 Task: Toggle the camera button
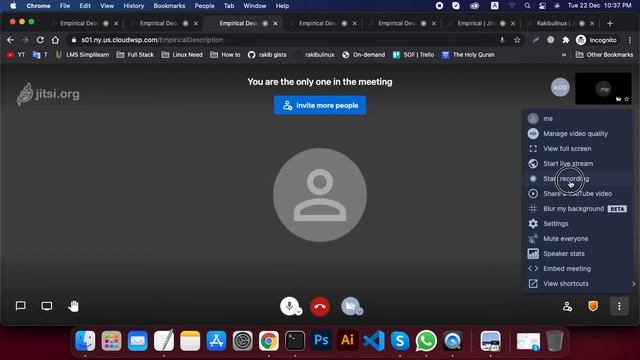[x=350, y=306]
